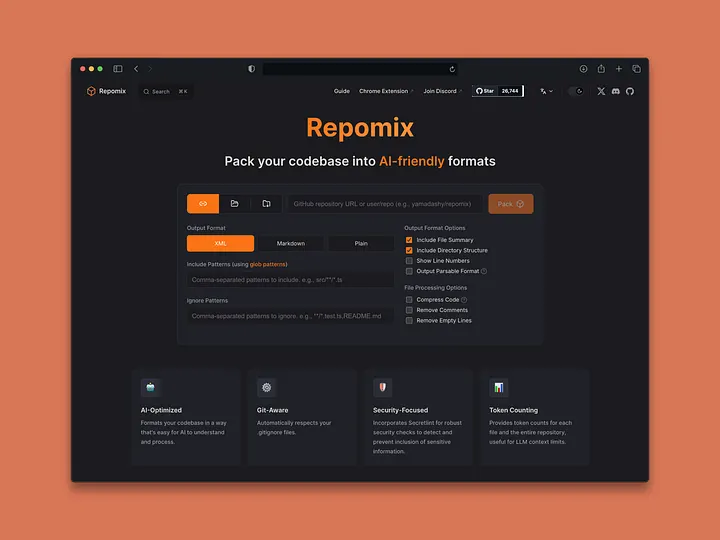Open a new tab with plus icon
This screenshot has height=540, width=720.
(619, 69)
